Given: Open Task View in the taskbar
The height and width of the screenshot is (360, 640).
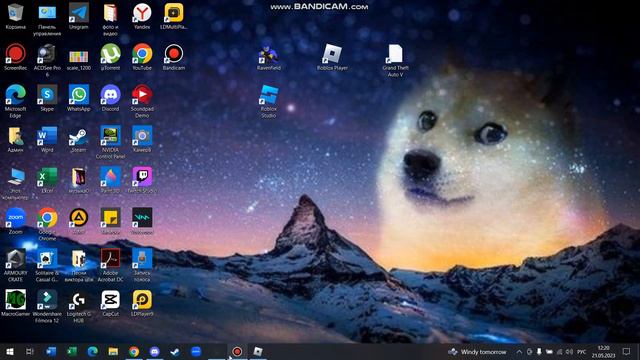Looking at the screenshot, I should tap(30, 351).
